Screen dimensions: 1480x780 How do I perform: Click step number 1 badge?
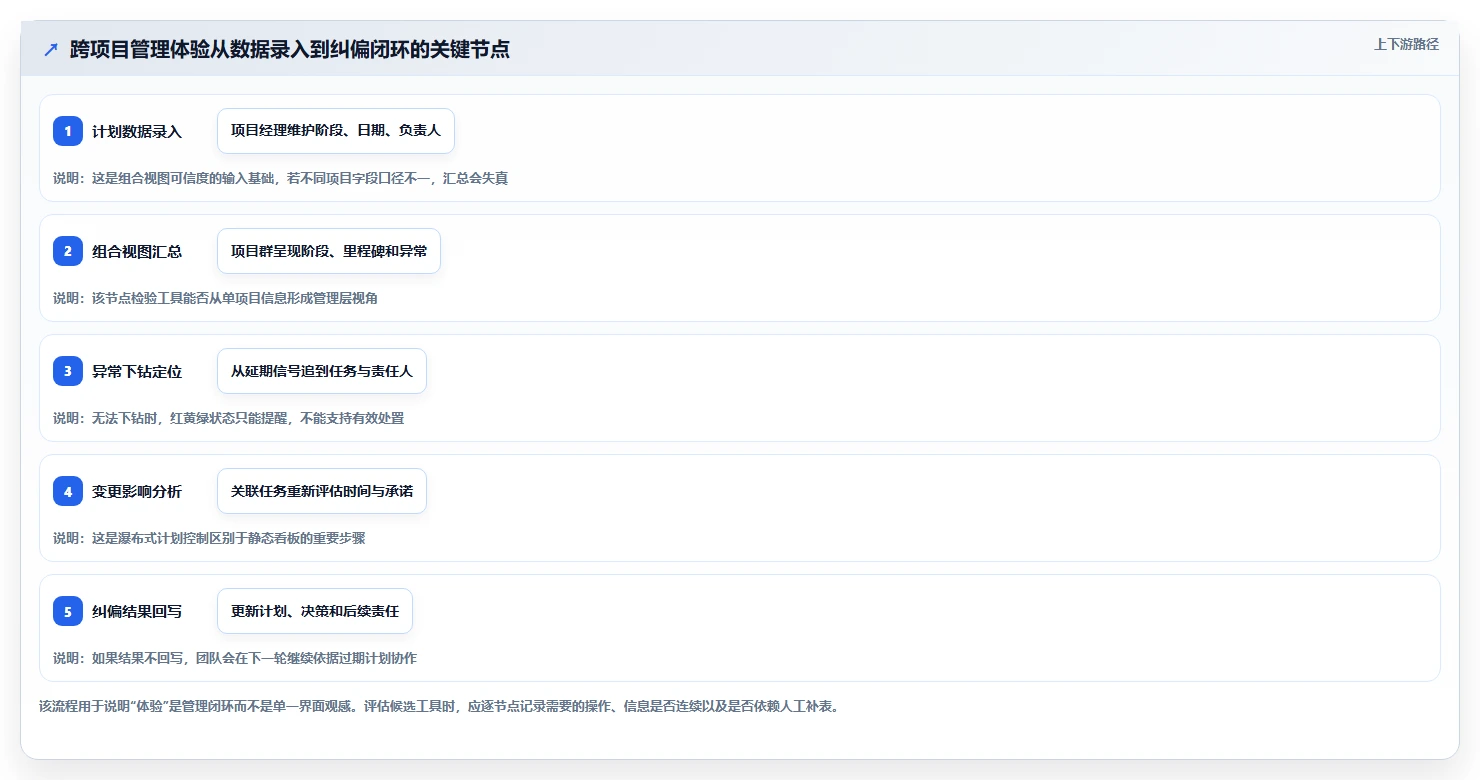click(x=68, y=131)
